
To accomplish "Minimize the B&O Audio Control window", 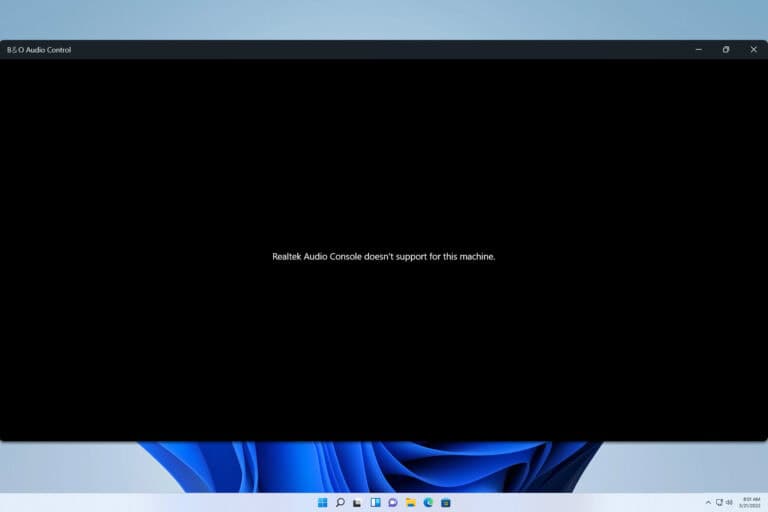I will tap(699, 49).
